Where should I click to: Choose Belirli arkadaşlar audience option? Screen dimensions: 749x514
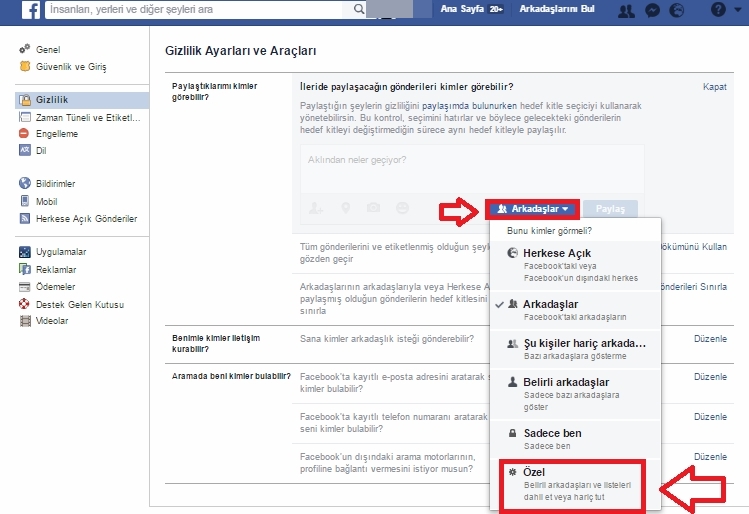[x=576, y=394]
